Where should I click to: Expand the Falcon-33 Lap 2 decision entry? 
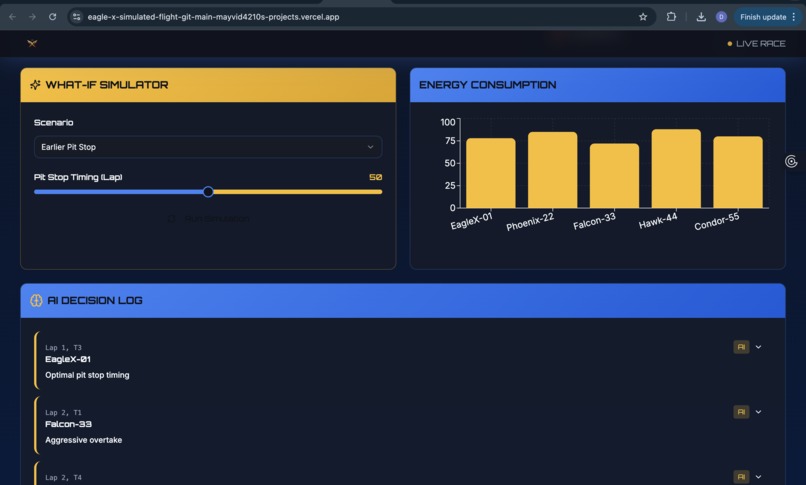758,412
